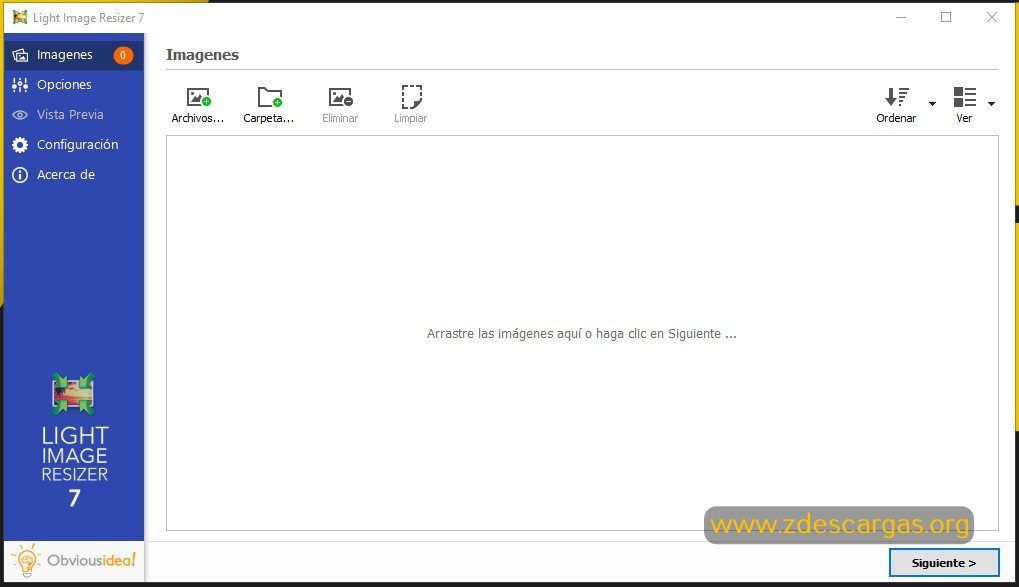Click the app icon in title bar
This screenshot has width=1019, height=587.
(x=20, y=18)
